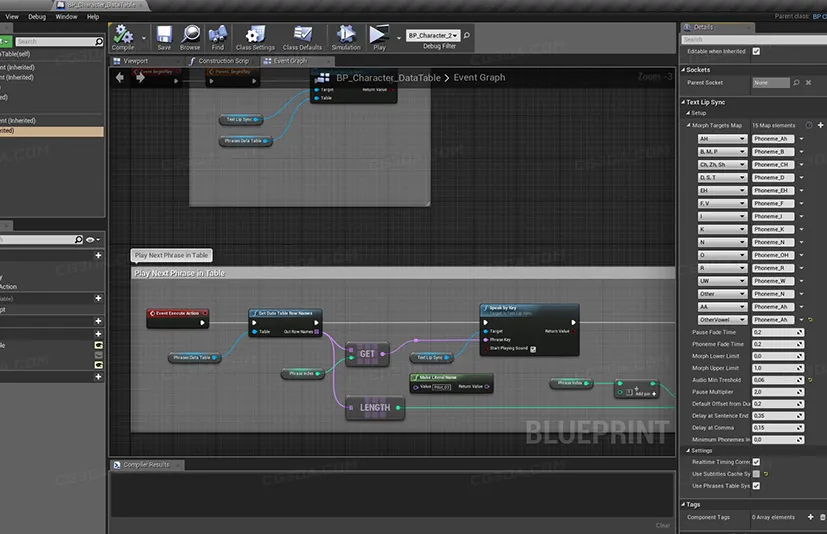The image size is (827, 534).
Task: Open view options eye in My Blueprint
Action: [92, 240]
